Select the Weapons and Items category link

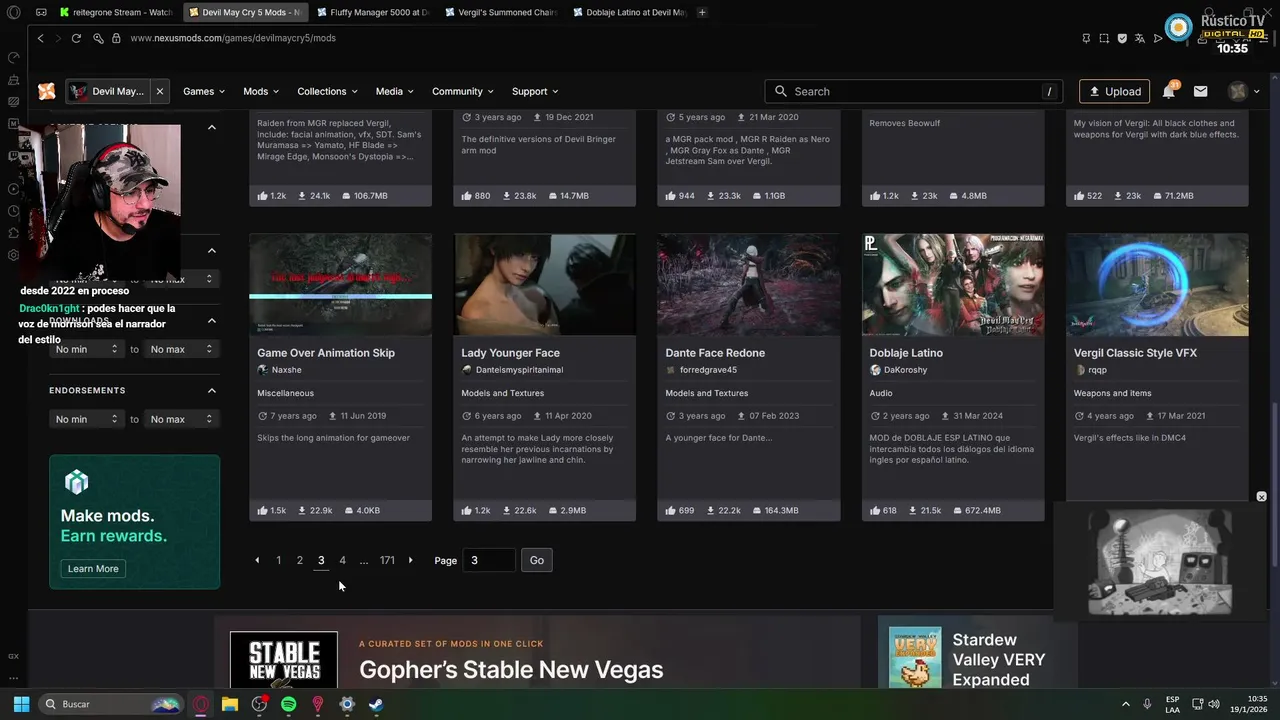[x=1112, y=393]
